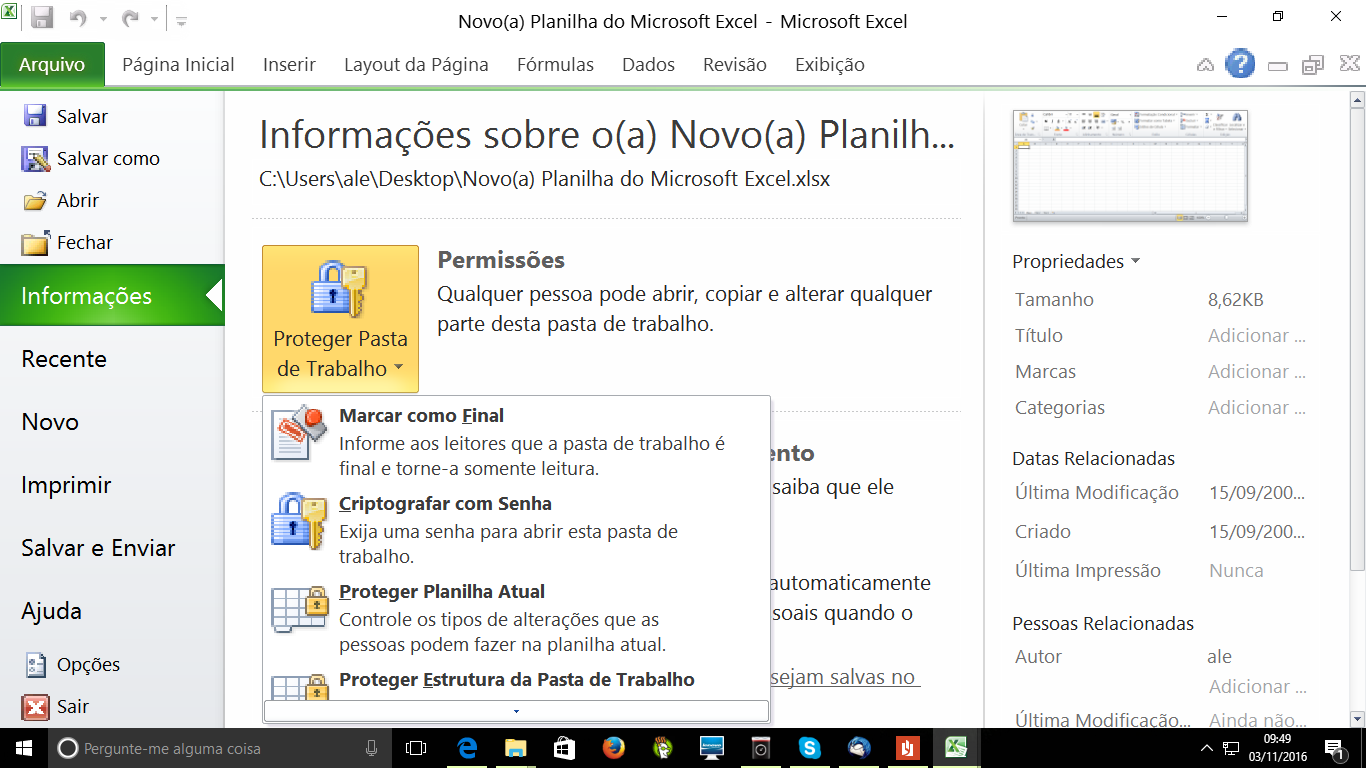Choose Proteger Estrutura da Pasta de Trabalho
The height and width of the screenshot is (768, 1366).
point(516,680)
